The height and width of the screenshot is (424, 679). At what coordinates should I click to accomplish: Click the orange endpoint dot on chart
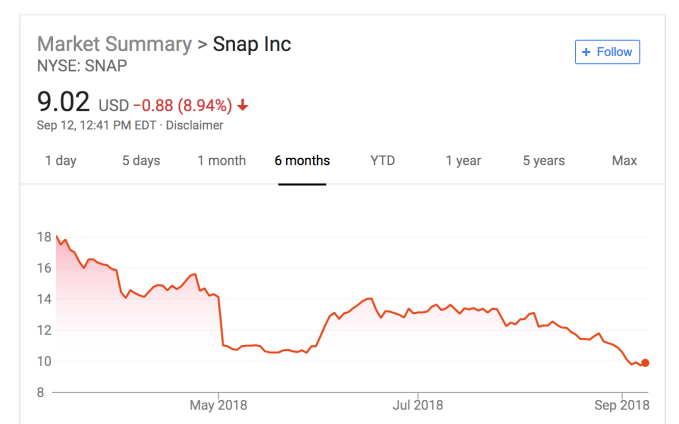coord(646,363)
